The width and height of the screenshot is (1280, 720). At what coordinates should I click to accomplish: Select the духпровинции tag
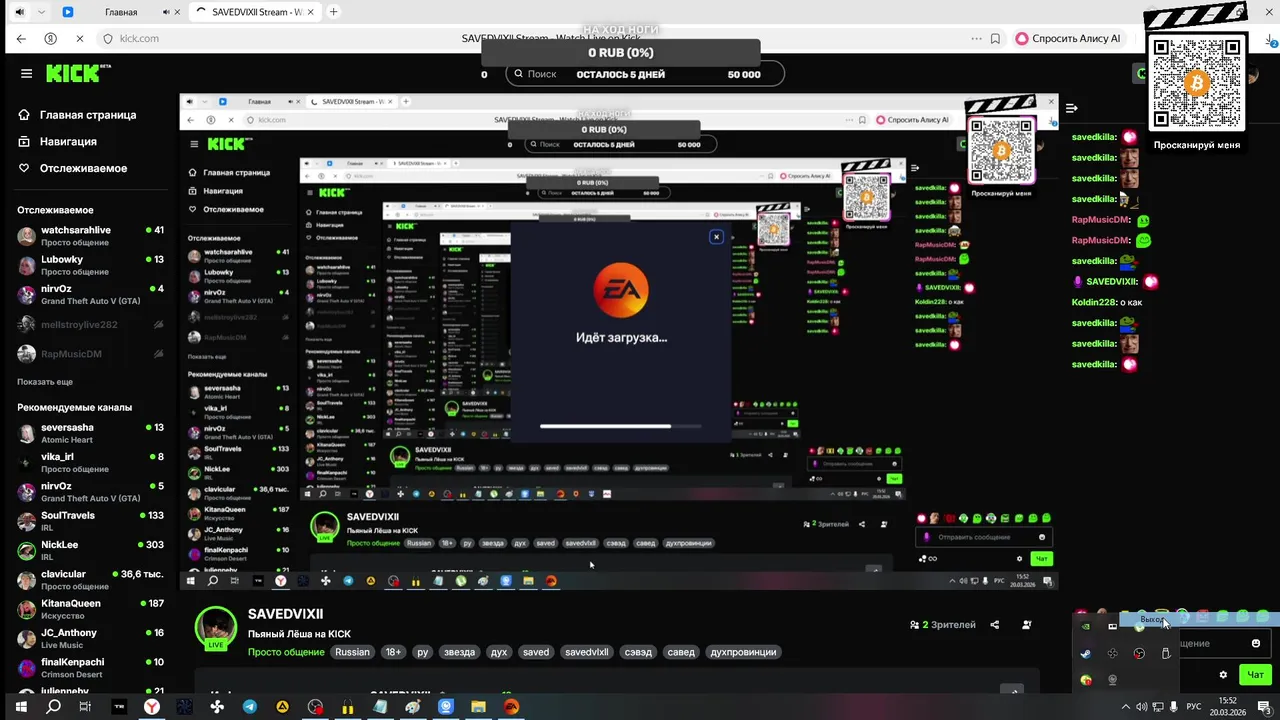pos(743,652)
